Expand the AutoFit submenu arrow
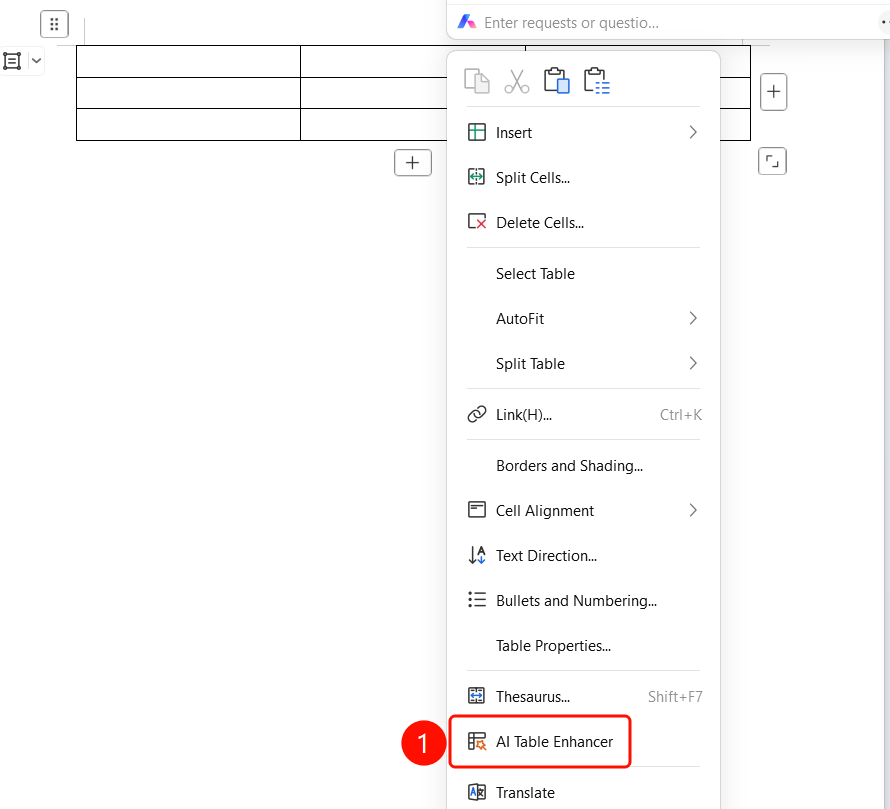This screenshot has height=809, width=890. click(693, 318)
